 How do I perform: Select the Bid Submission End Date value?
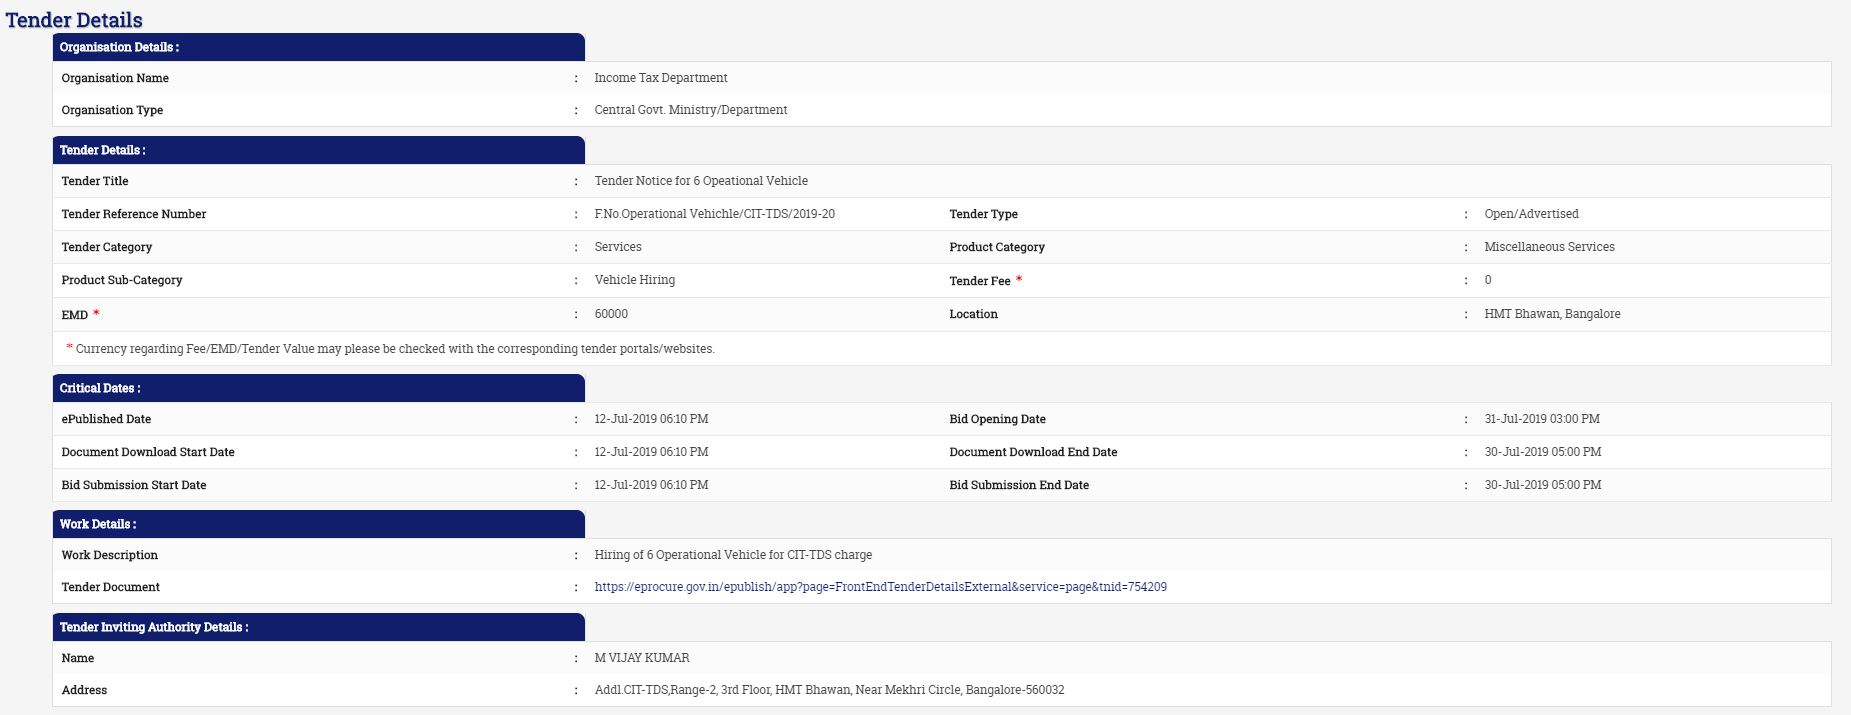[x=1542, y=485]
